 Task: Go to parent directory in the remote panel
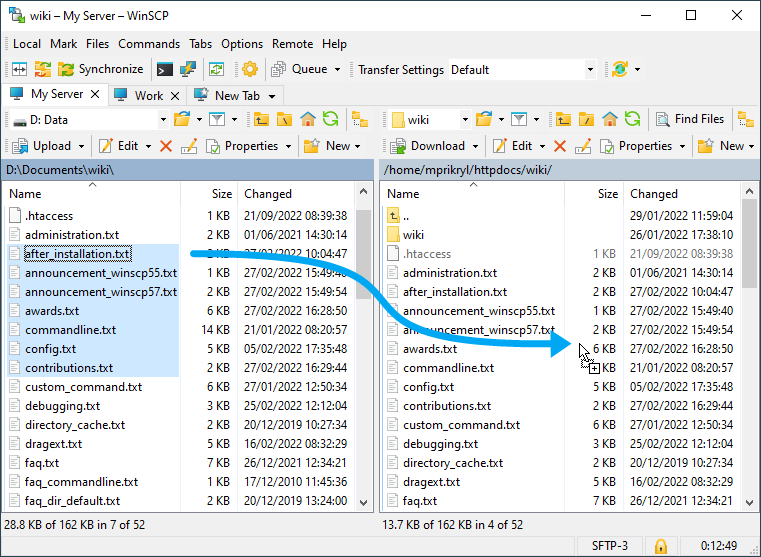[x=563, y=119]
